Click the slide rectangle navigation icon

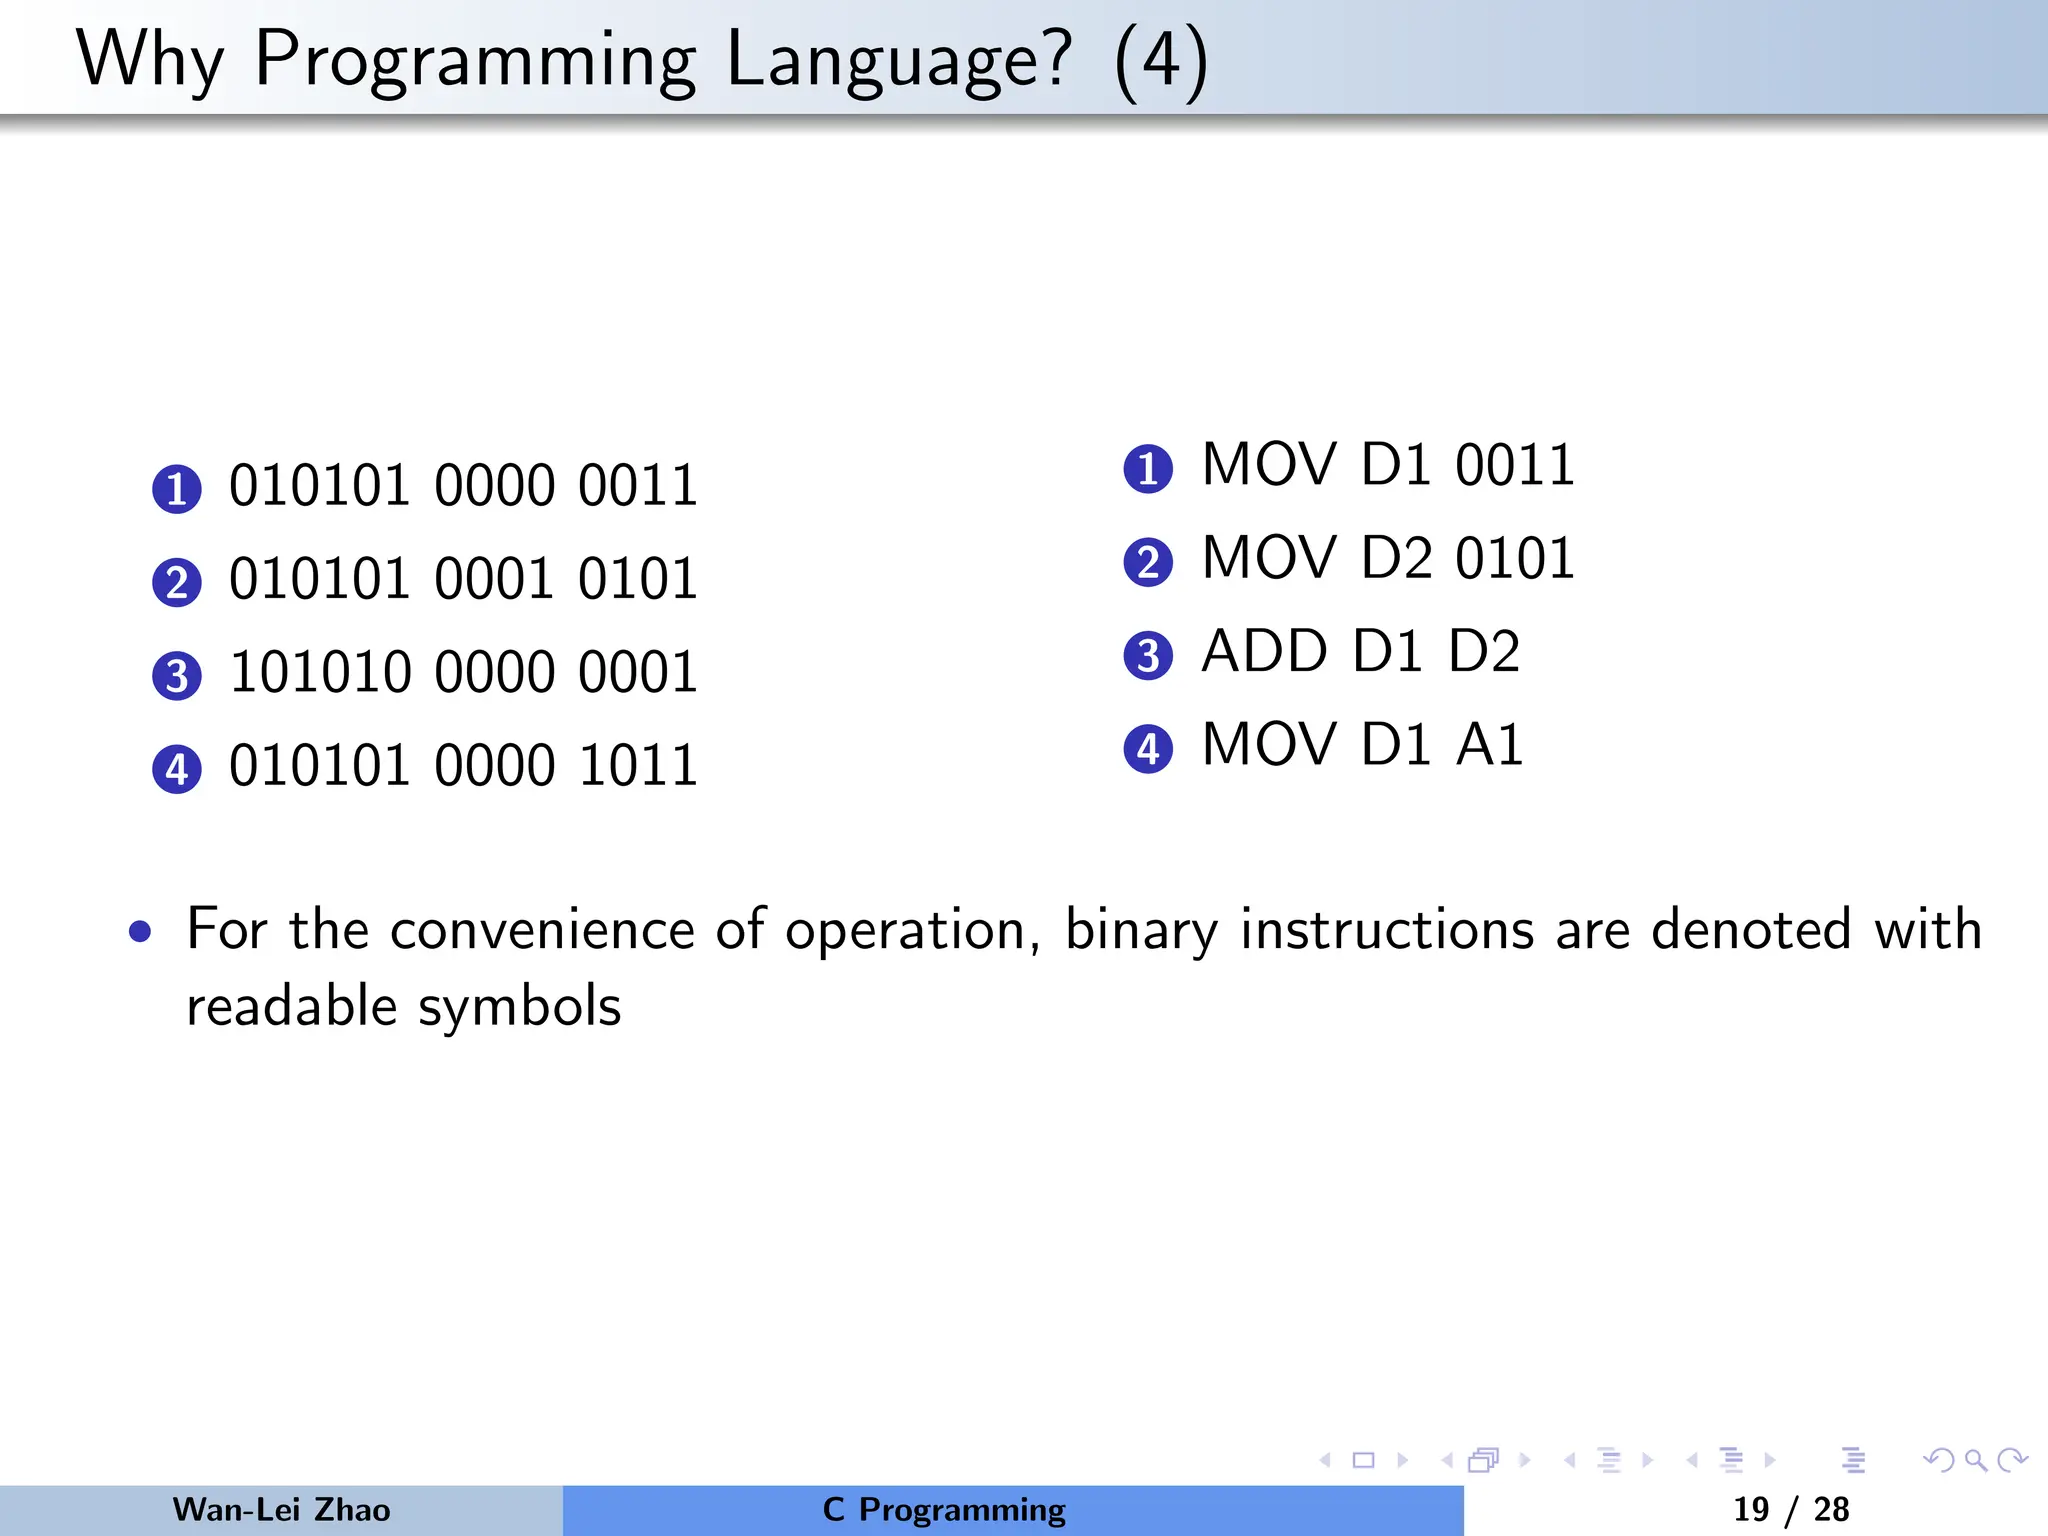(1363, 1460)
